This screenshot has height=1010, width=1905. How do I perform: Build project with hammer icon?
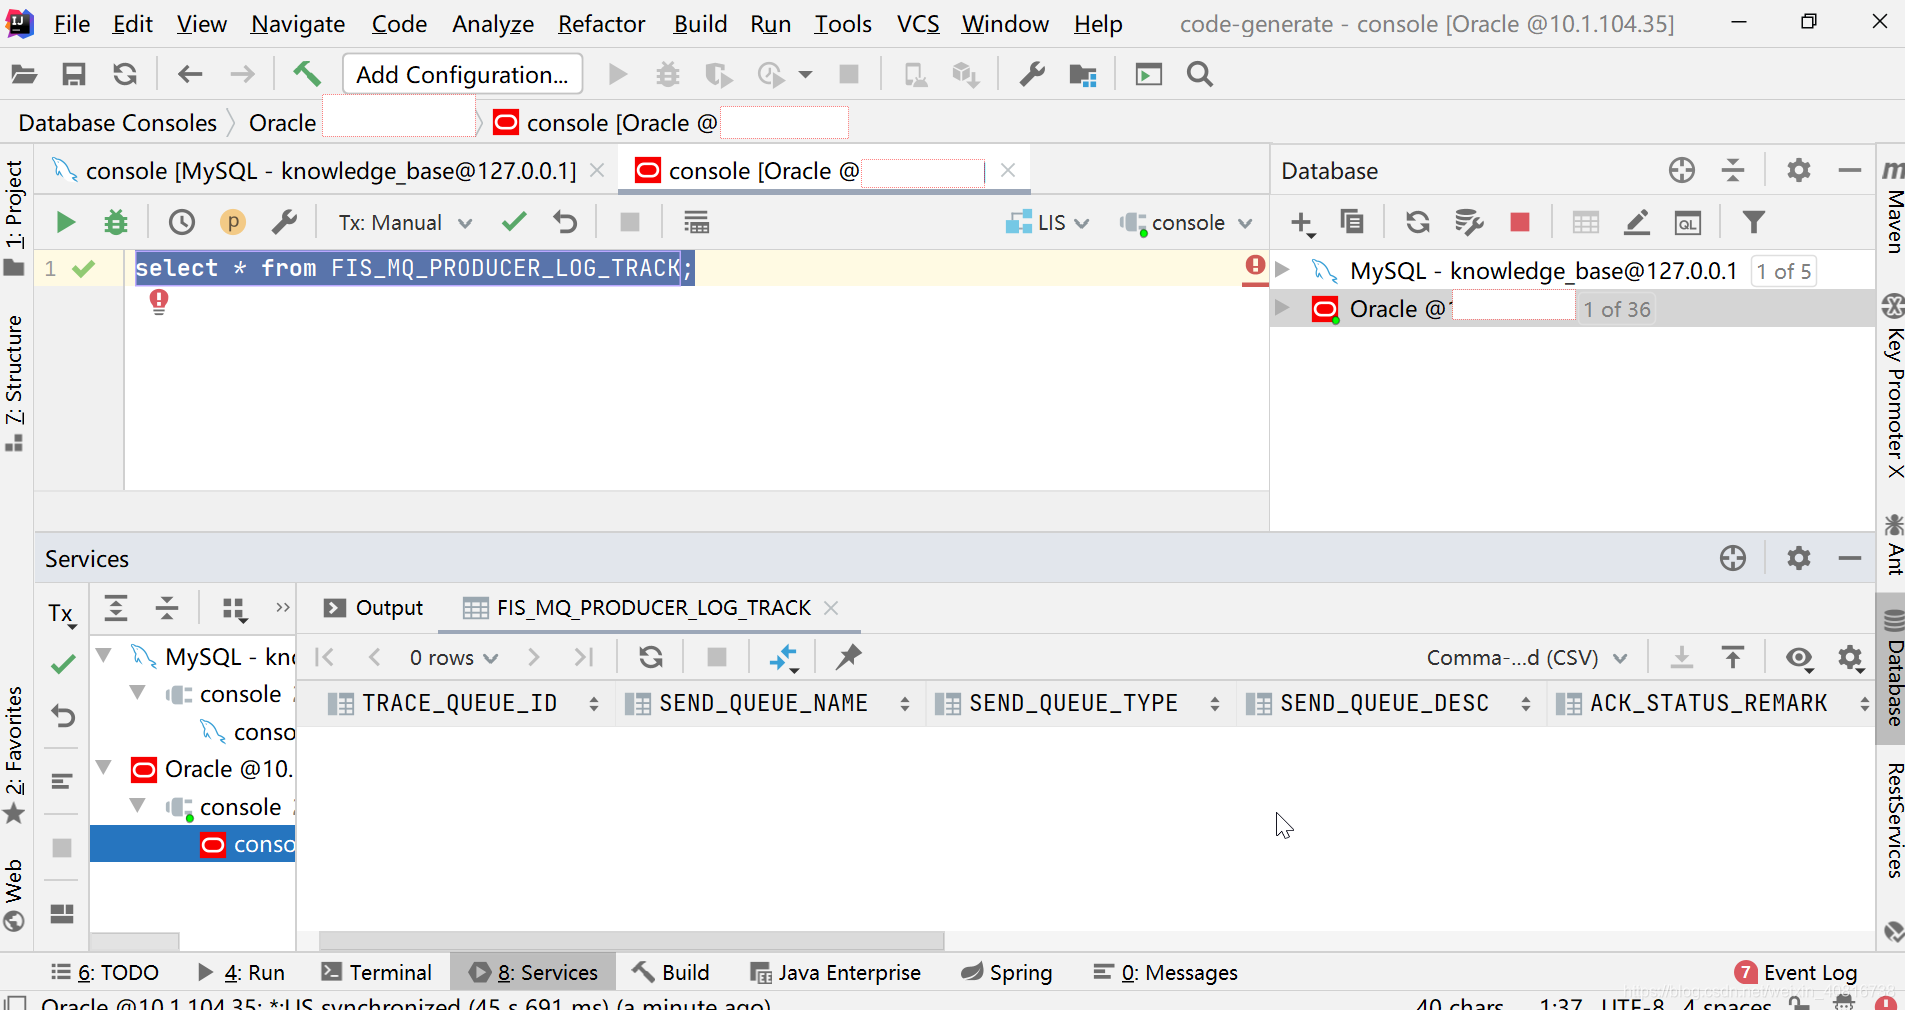pos(307,73)
